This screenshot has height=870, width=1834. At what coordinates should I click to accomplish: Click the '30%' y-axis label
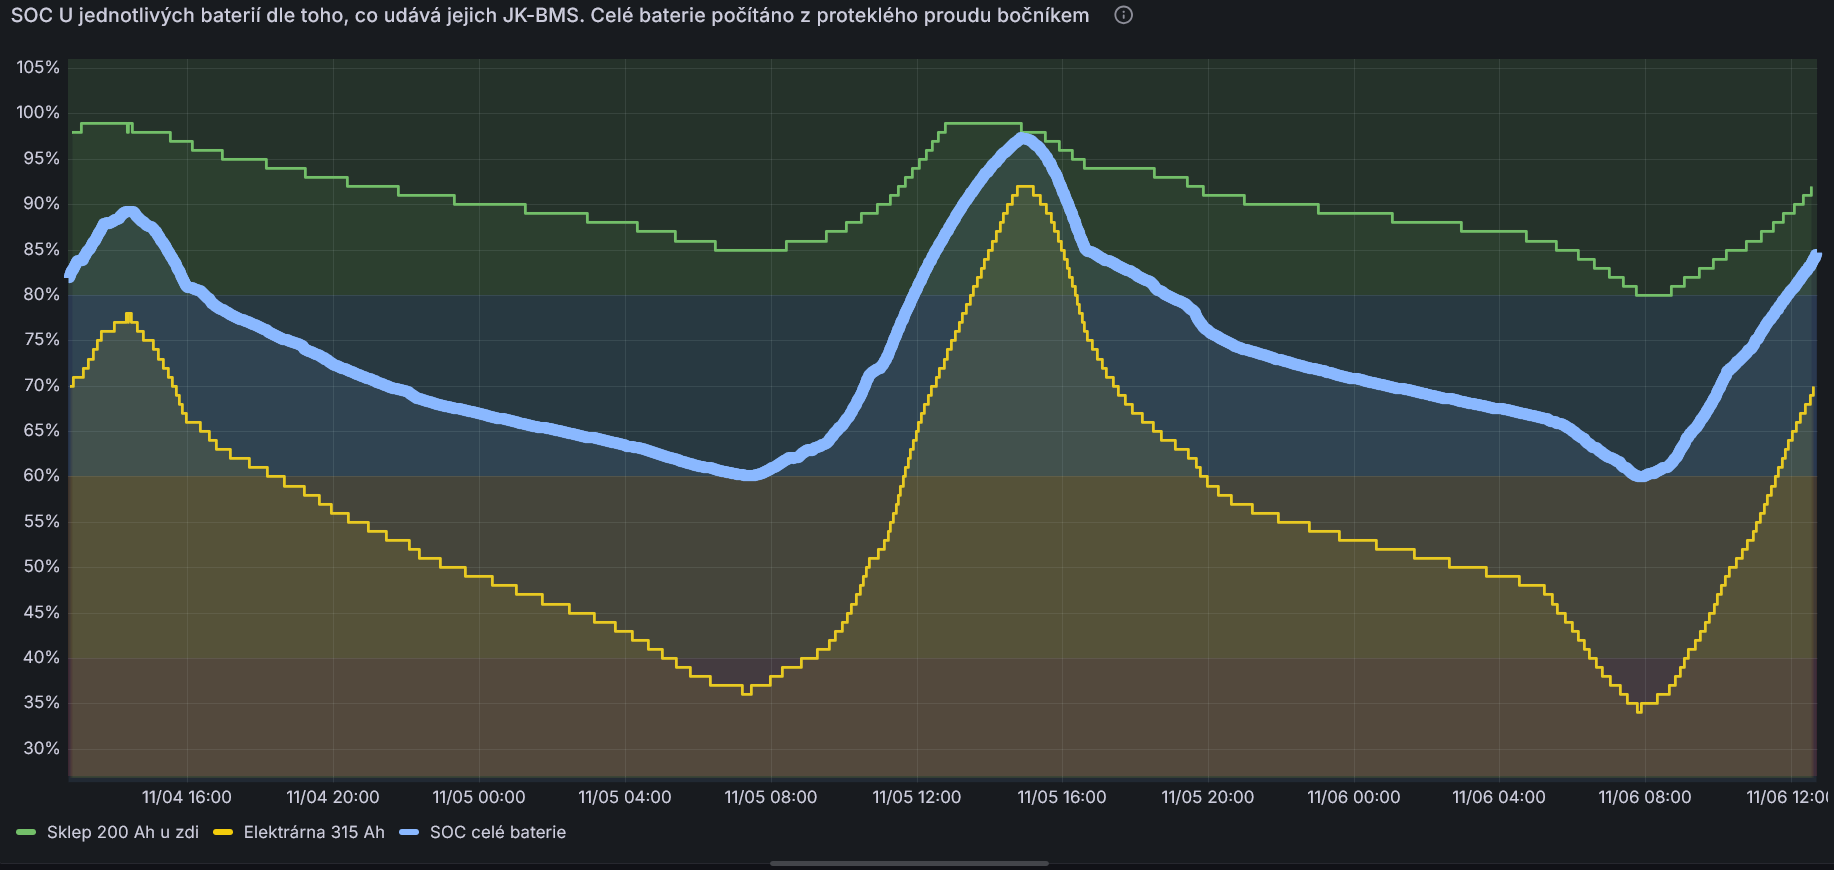(42, 749)
